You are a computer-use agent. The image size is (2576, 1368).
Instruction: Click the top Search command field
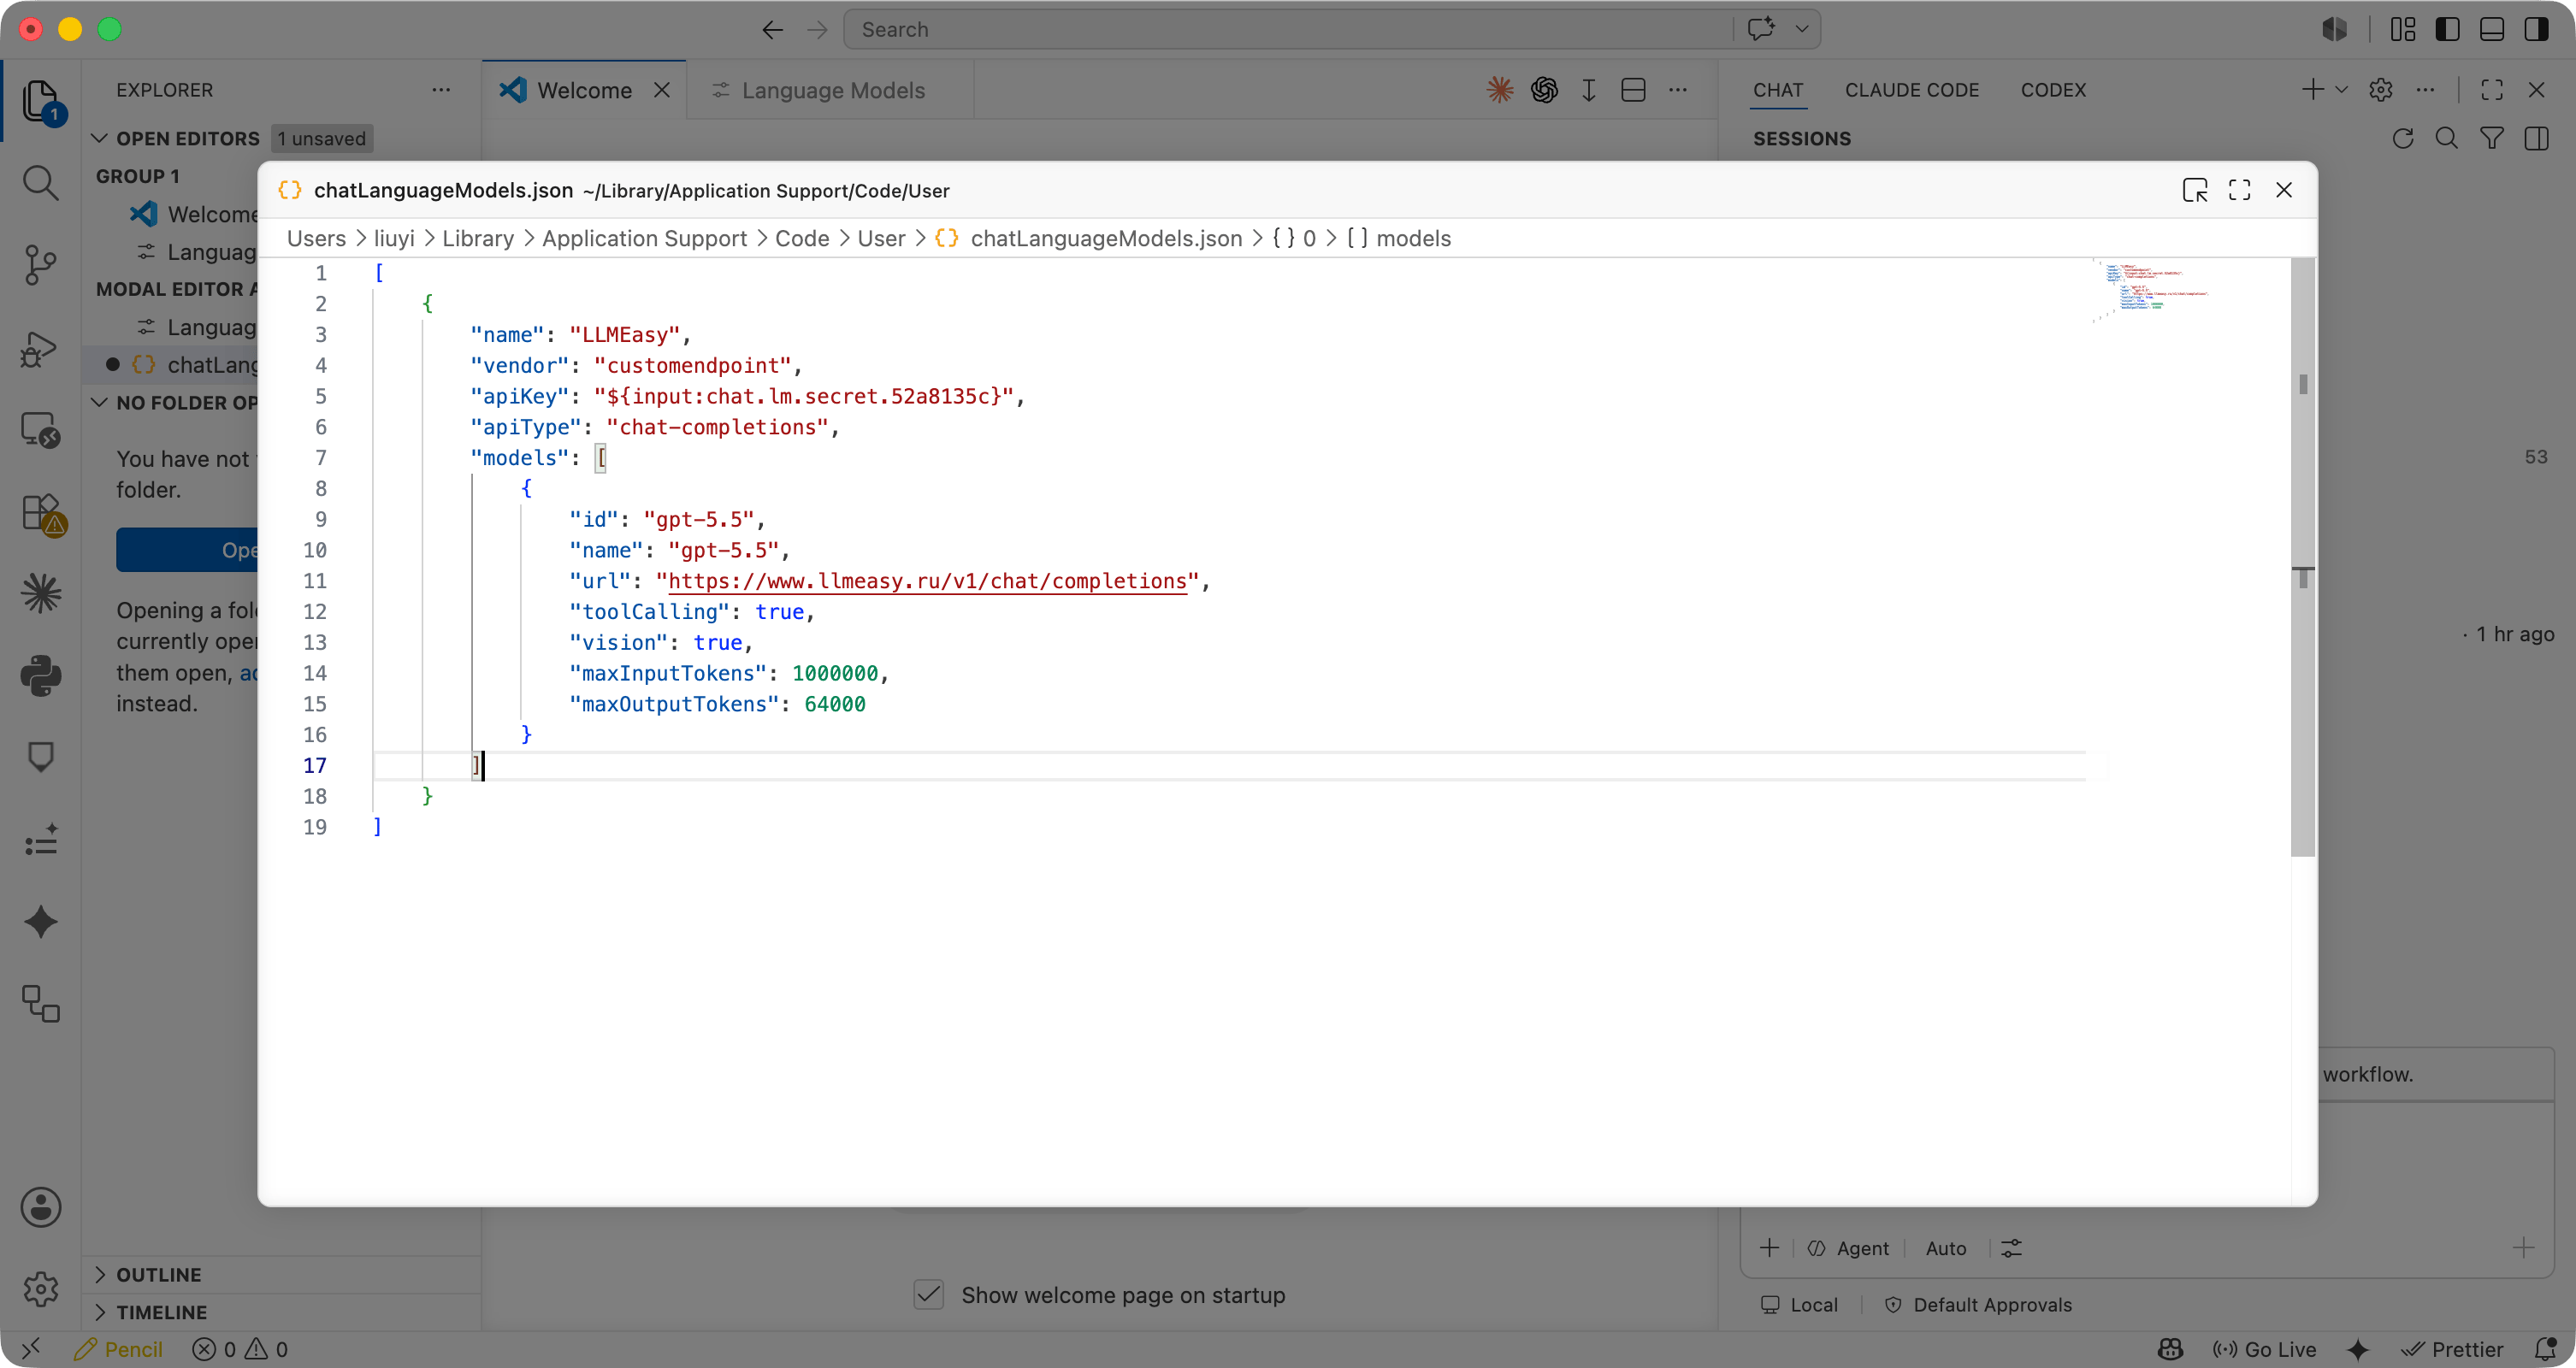pos(1288,29)
